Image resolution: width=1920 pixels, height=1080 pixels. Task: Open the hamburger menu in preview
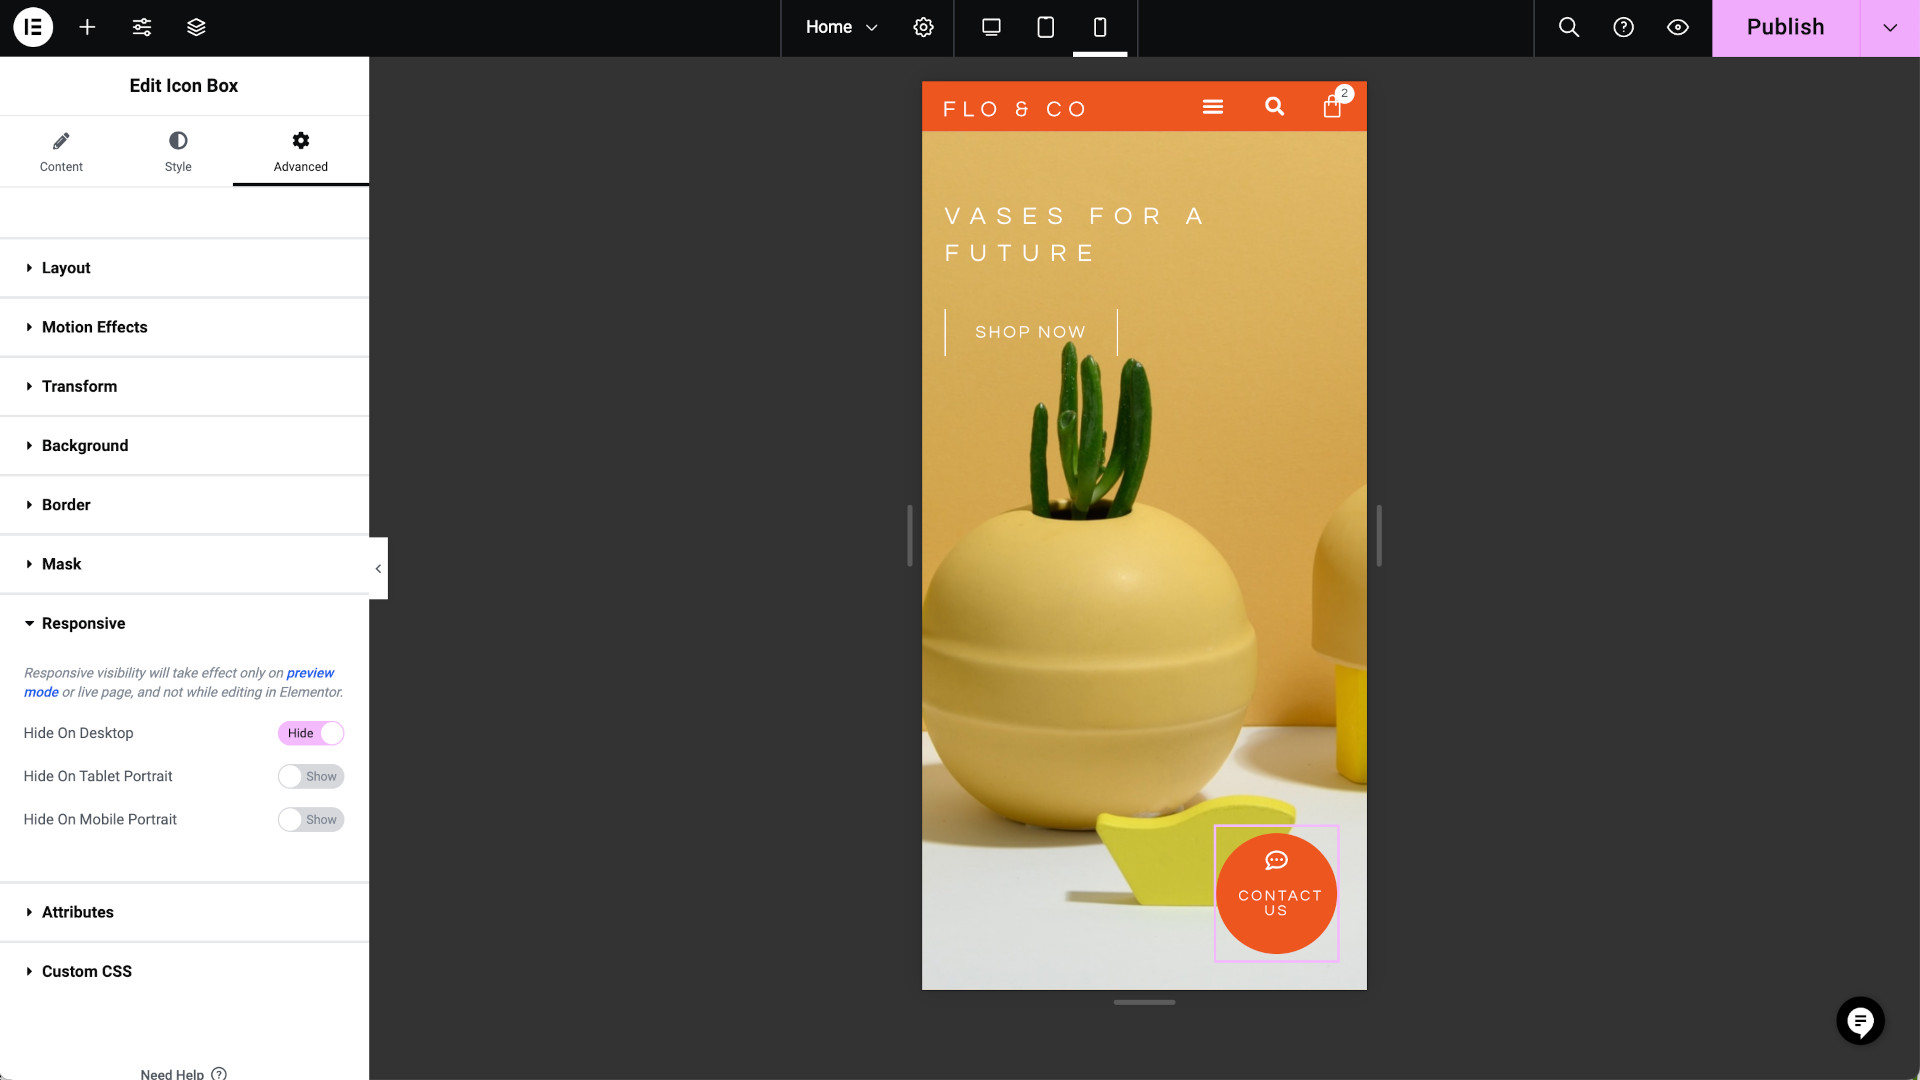tap(1212, 106)
